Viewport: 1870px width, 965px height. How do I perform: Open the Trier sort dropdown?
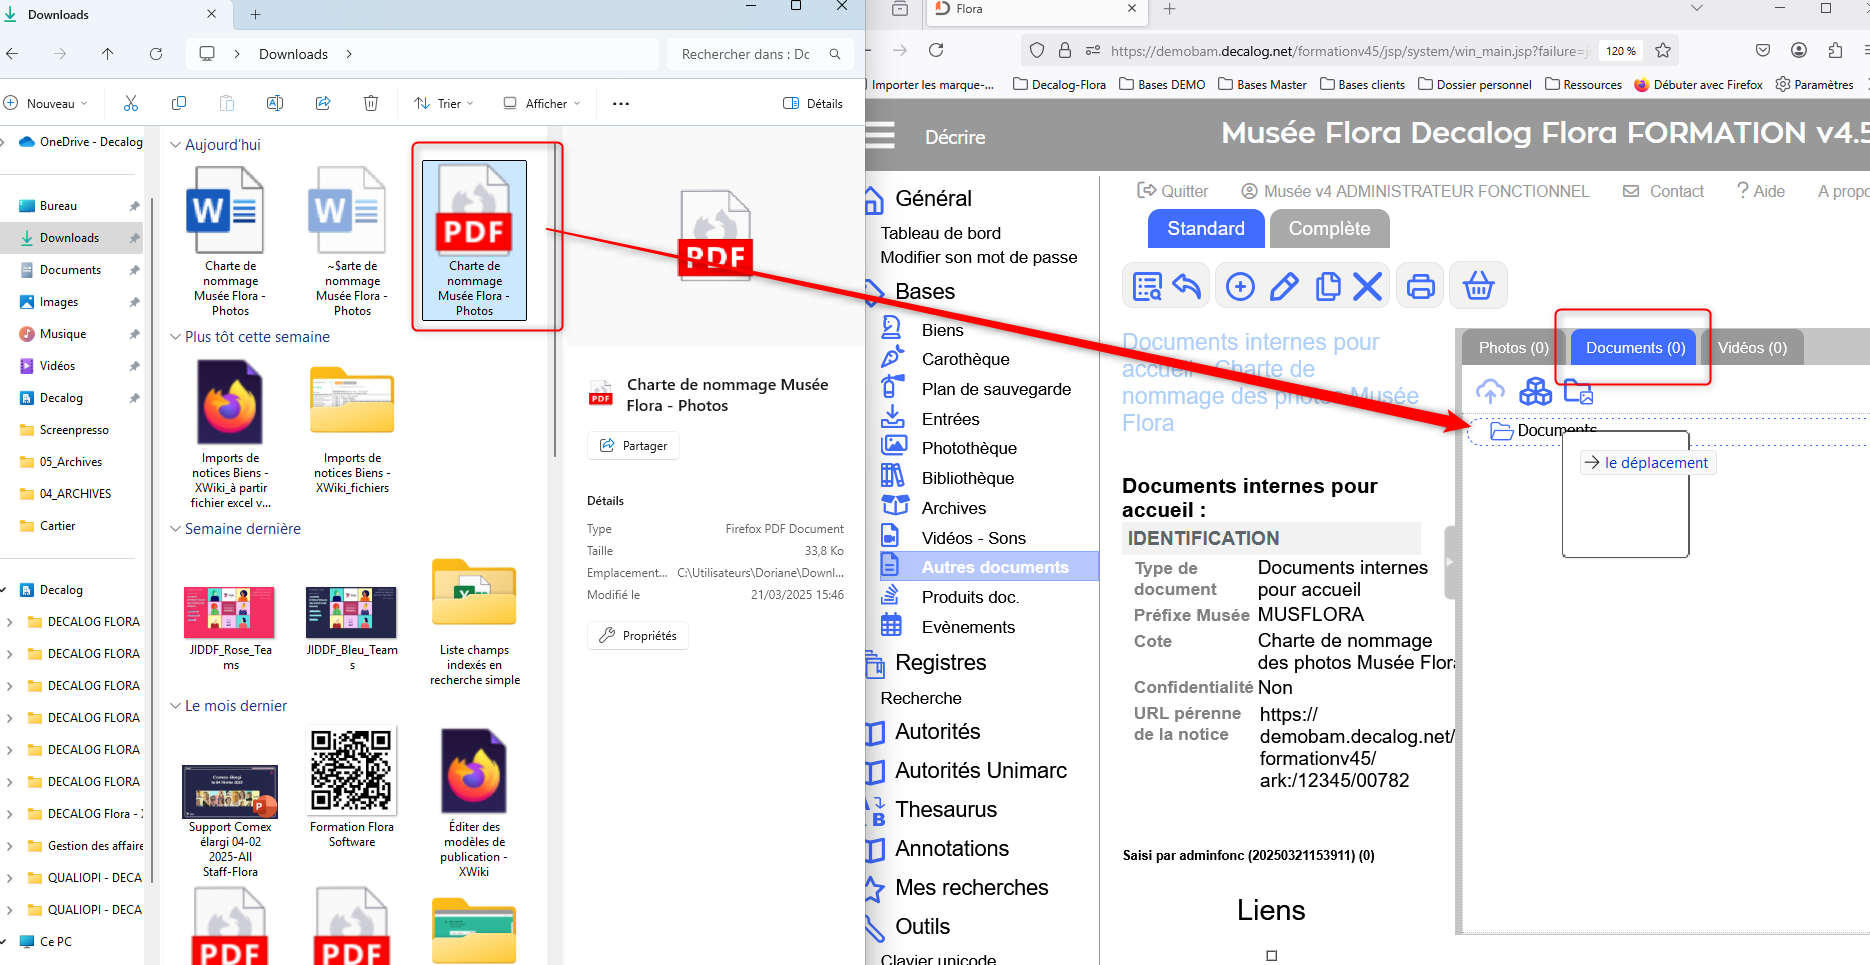[x=444, y=103]
